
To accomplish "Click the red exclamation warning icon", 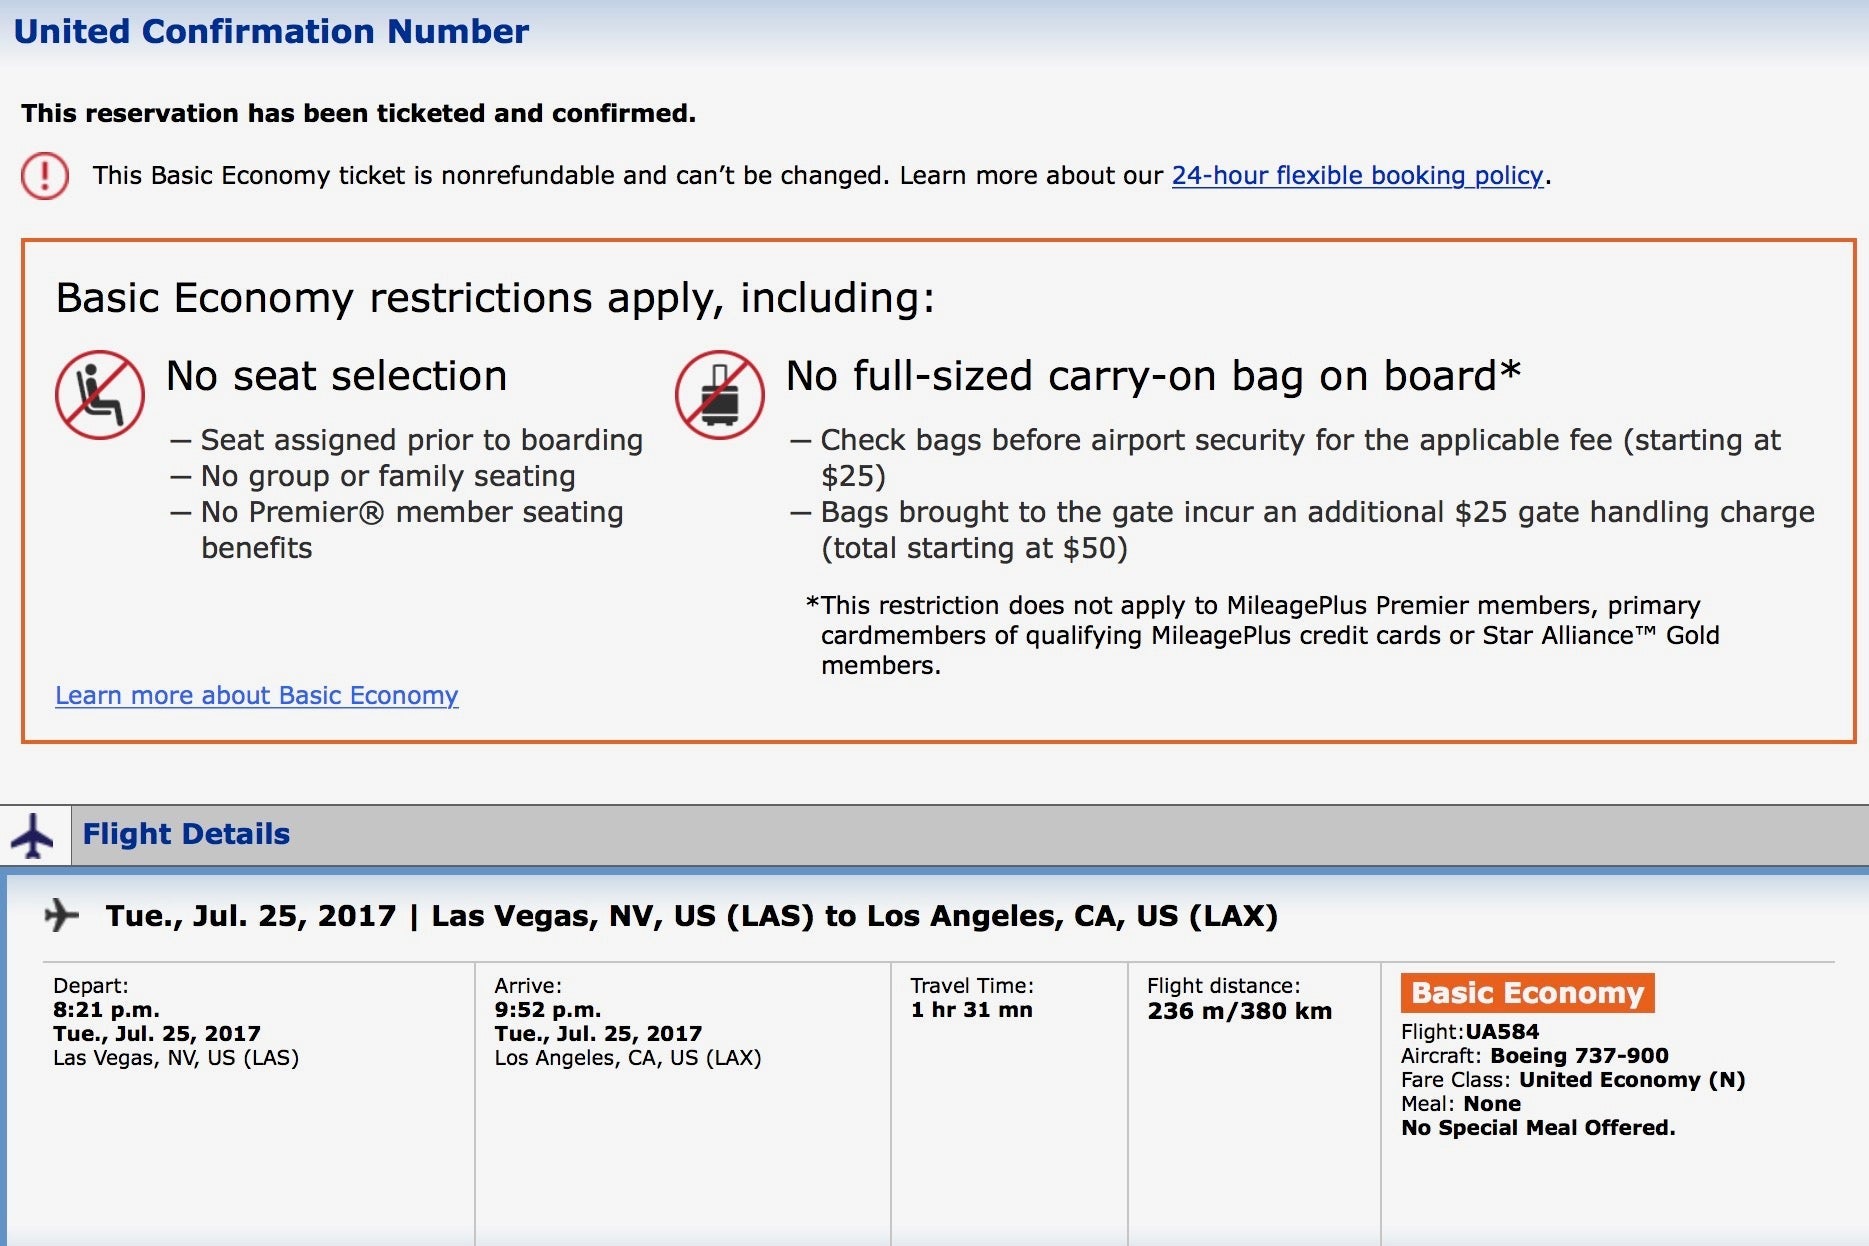I will pyautogui.click(x=45, y=176).
